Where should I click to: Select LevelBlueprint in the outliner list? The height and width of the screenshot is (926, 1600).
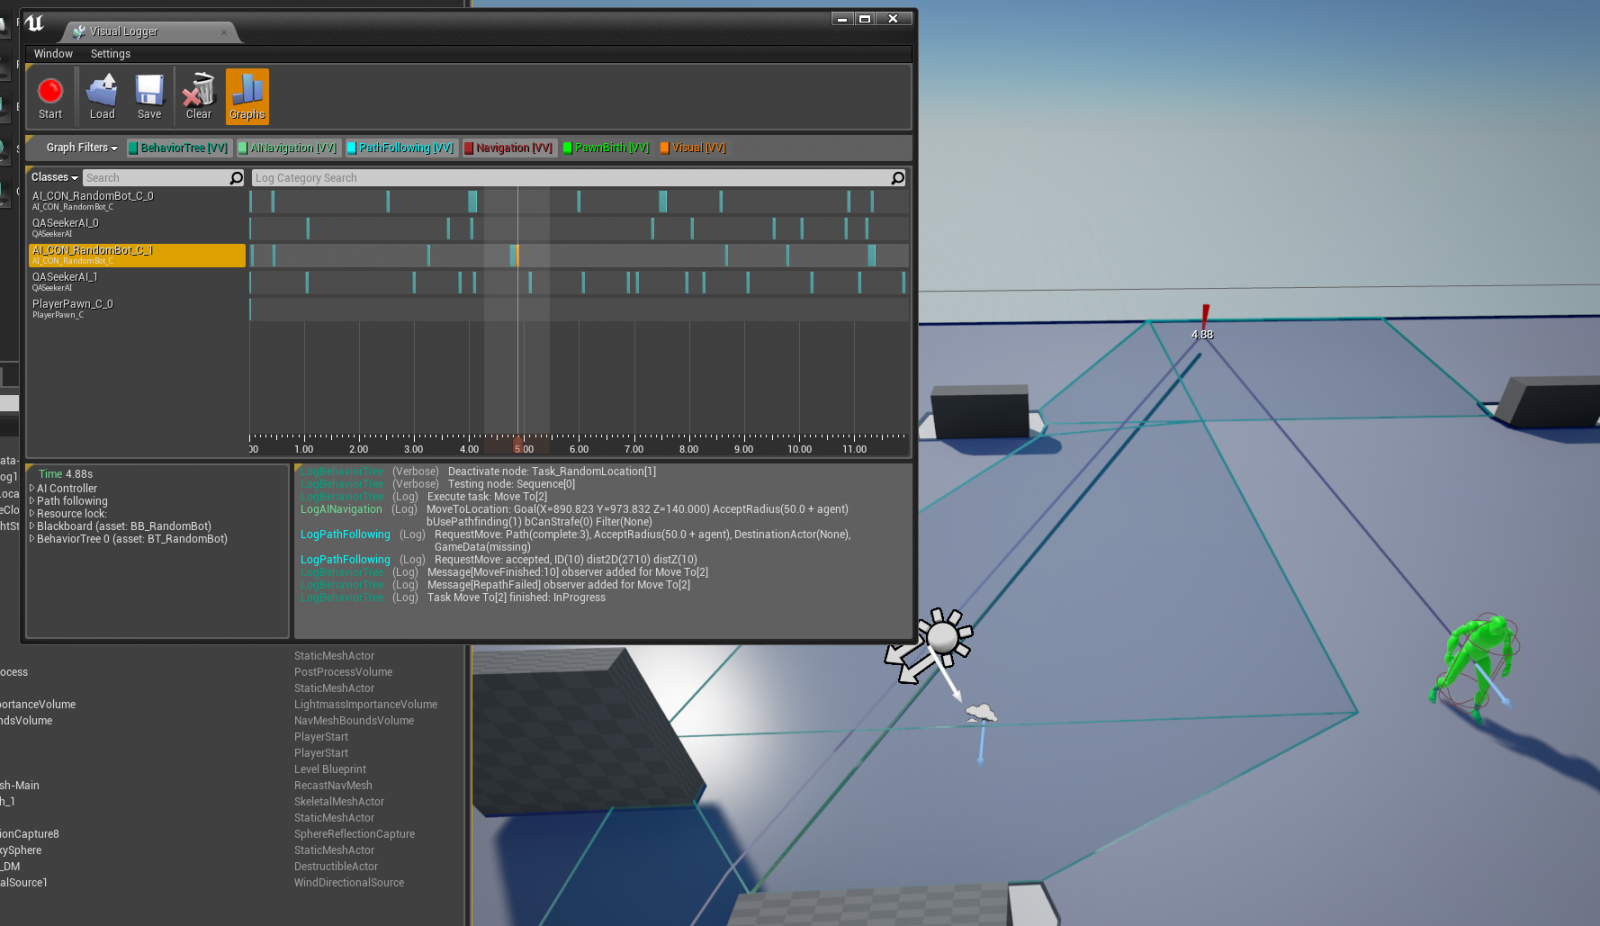(x=330, y=769)
